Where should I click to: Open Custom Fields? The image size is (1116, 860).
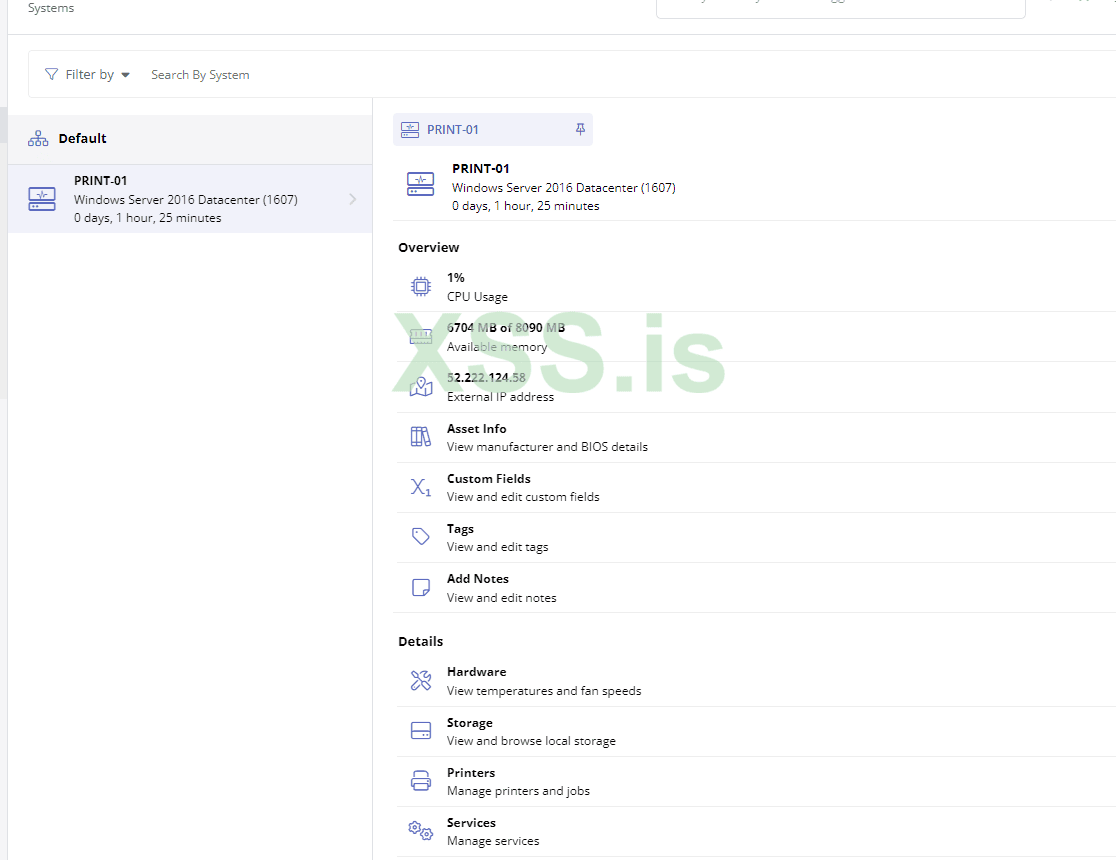(x=756, y=488)
